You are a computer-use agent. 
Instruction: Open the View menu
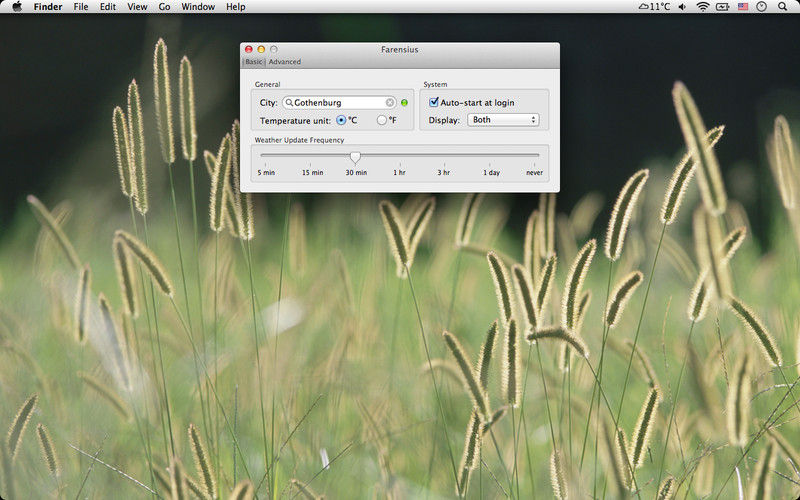137,7
